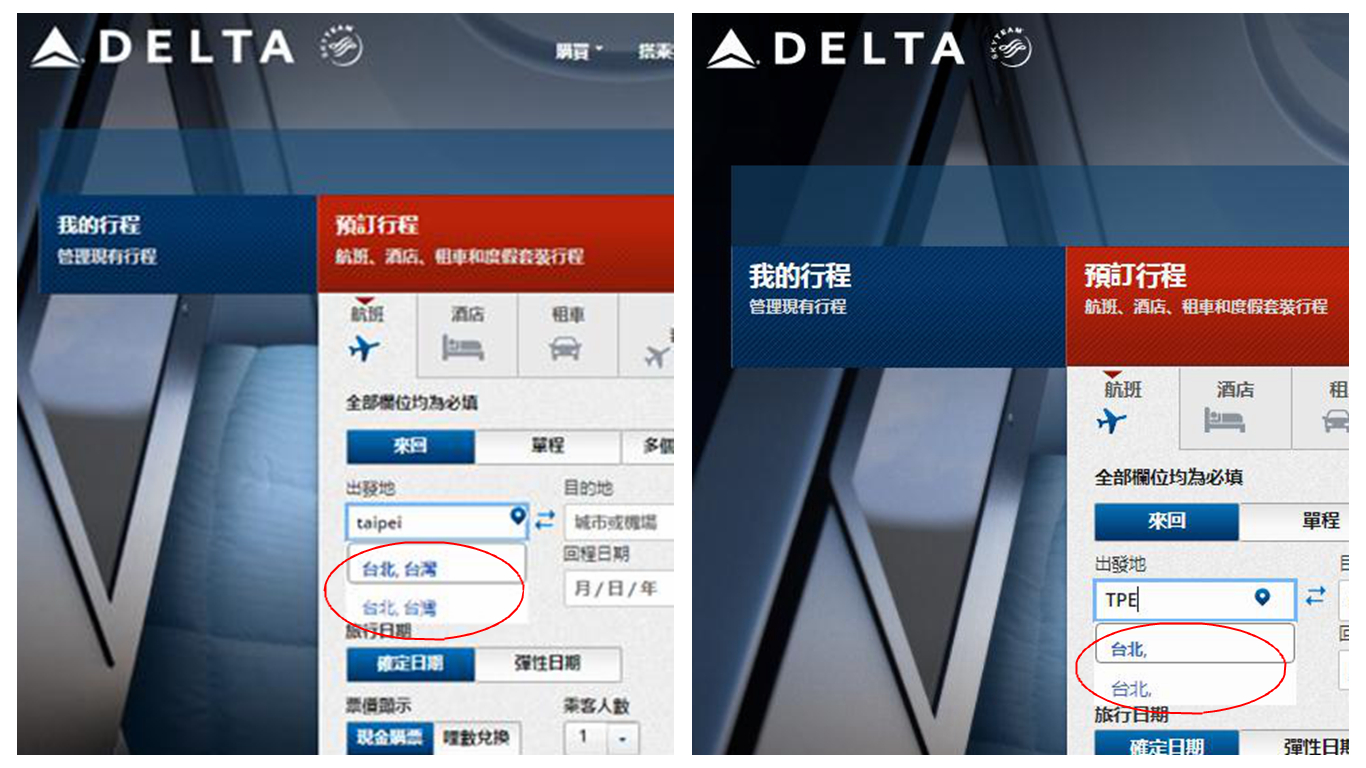Select 單程 trip type above TPE field
1366x768 pixels.
[x=1320, y=521]
